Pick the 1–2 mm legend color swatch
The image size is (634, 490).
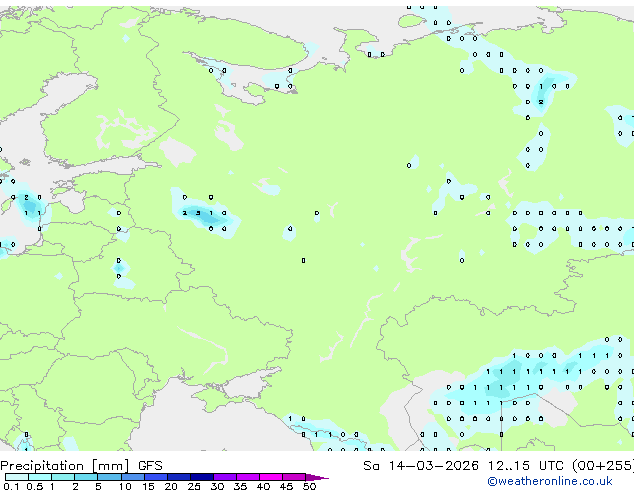pos(63,477)
